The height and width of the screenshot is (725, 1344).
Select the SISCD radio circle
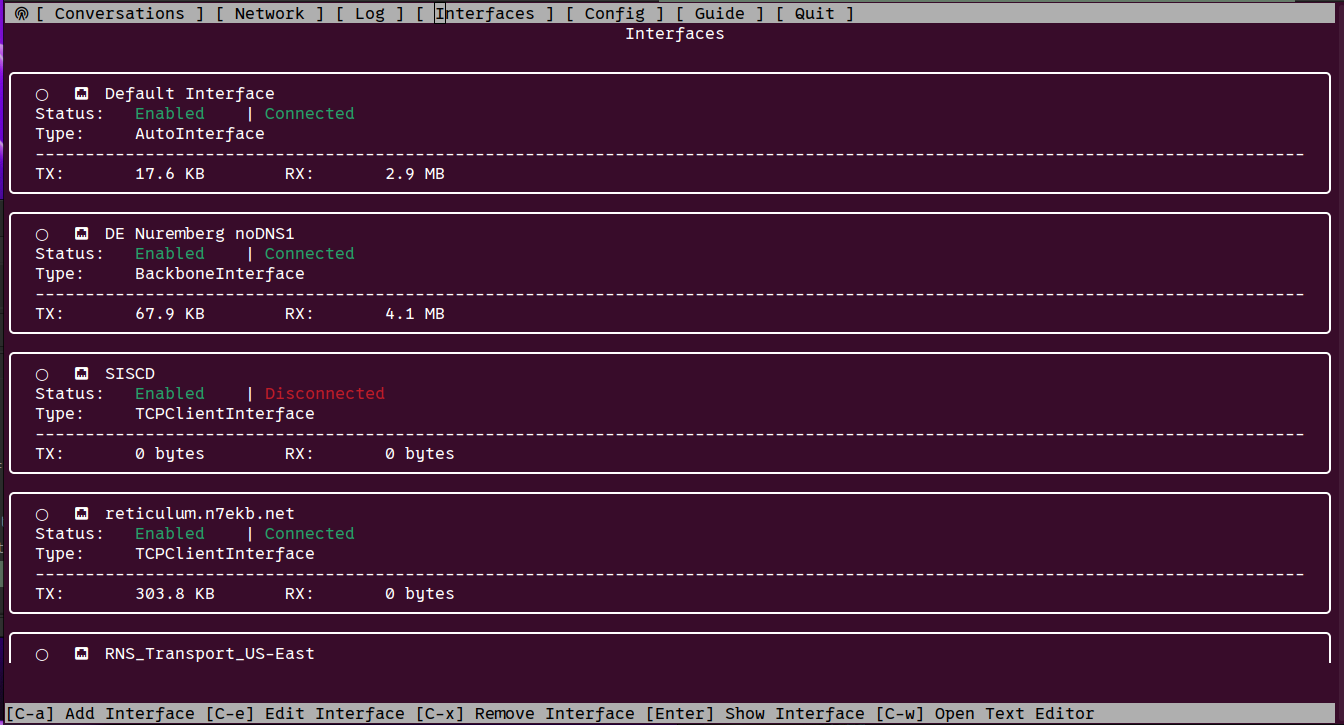coord(42,375)
